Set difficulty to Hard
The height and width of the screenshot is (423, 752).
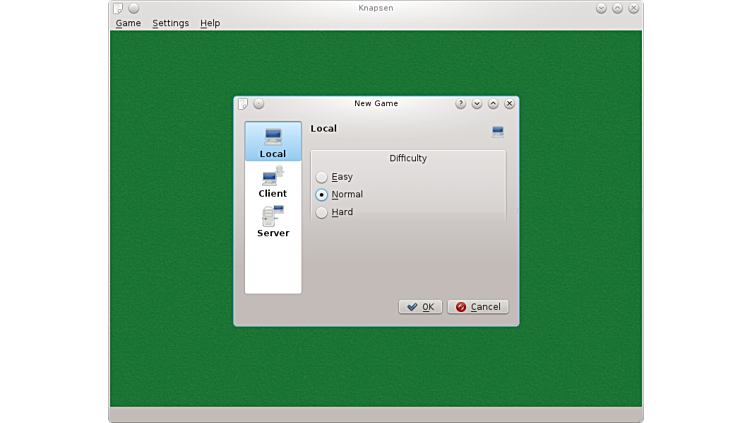point(322,212)
